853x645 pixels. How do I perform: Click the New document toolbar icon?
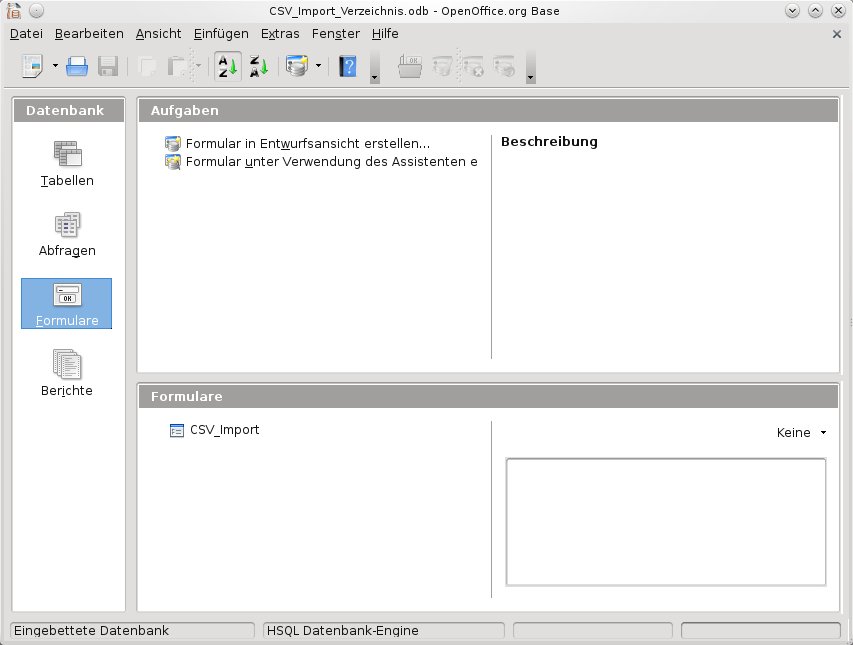click(x=33, y=67)
